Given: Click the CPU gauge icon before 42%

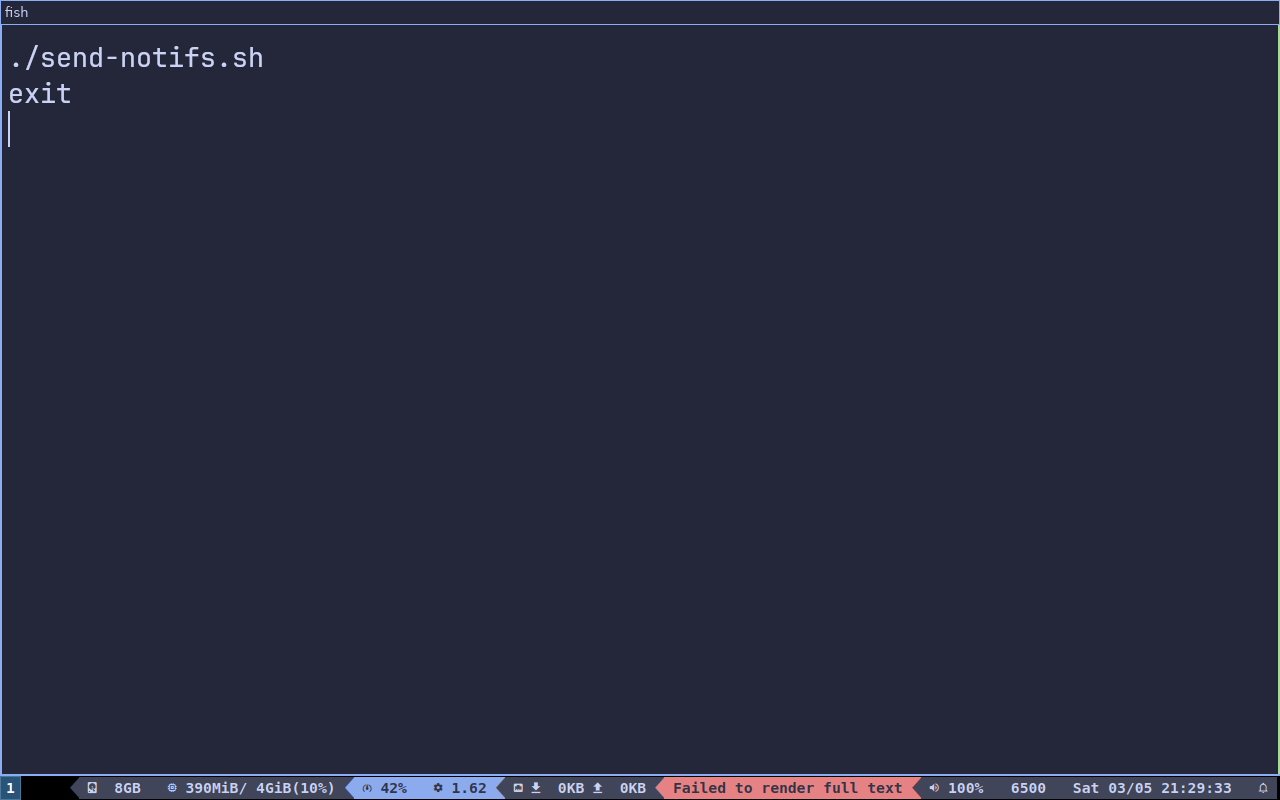Looking at the screenshot, I should click(367, 788).
